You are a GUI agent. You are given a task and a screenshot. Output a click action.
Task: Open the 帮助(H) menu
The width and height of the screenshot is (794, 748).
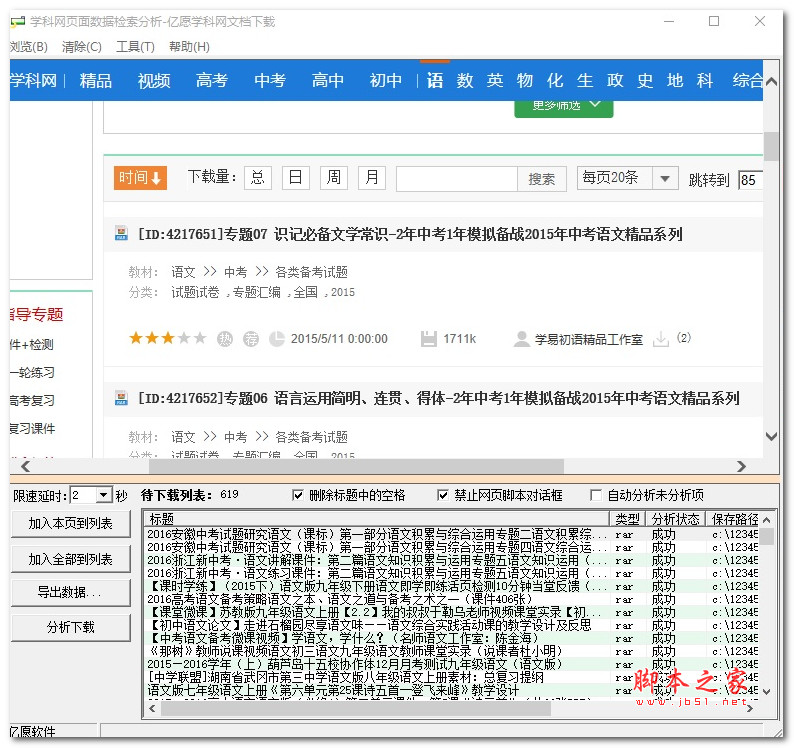(189, 47)
